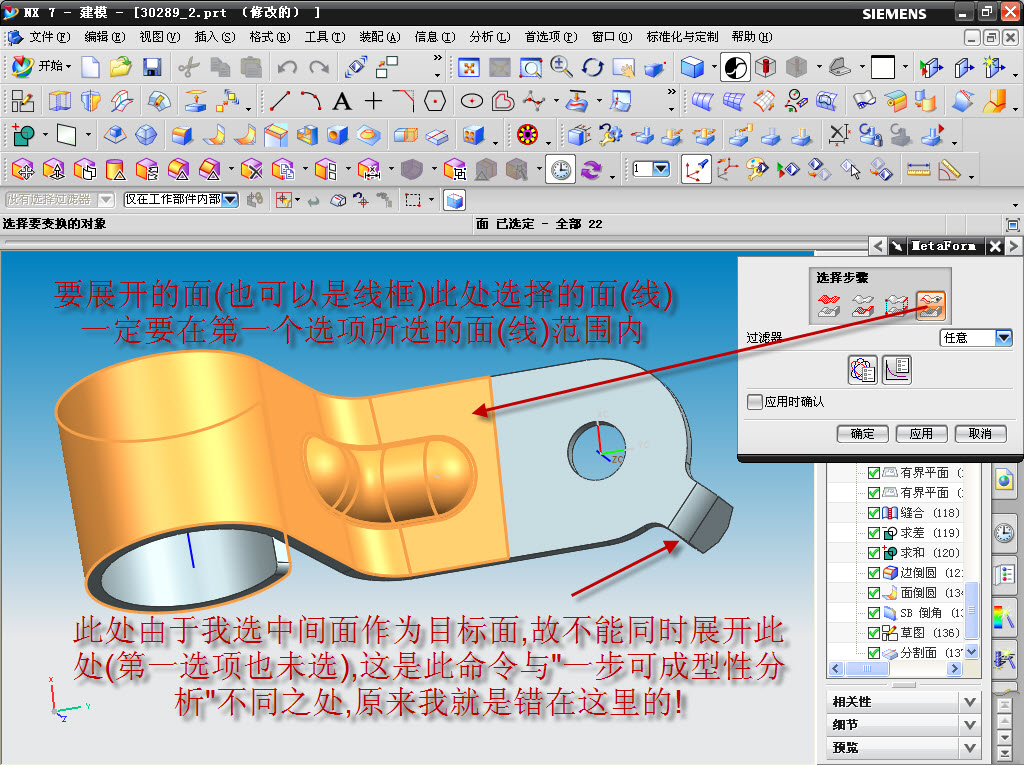Viewport: 1024px width, 766px height.
Task: Click the 应用 button
Action: click(921, 434)
